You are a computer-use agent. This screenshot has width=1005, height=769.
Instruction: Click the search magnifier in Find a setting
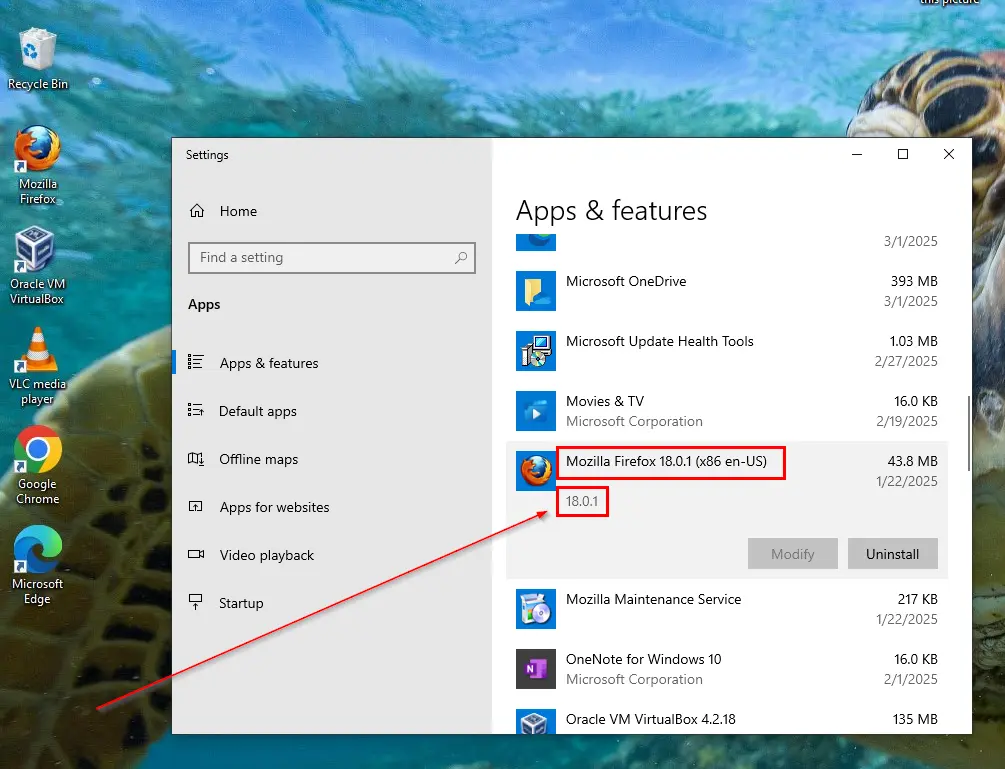461,258
